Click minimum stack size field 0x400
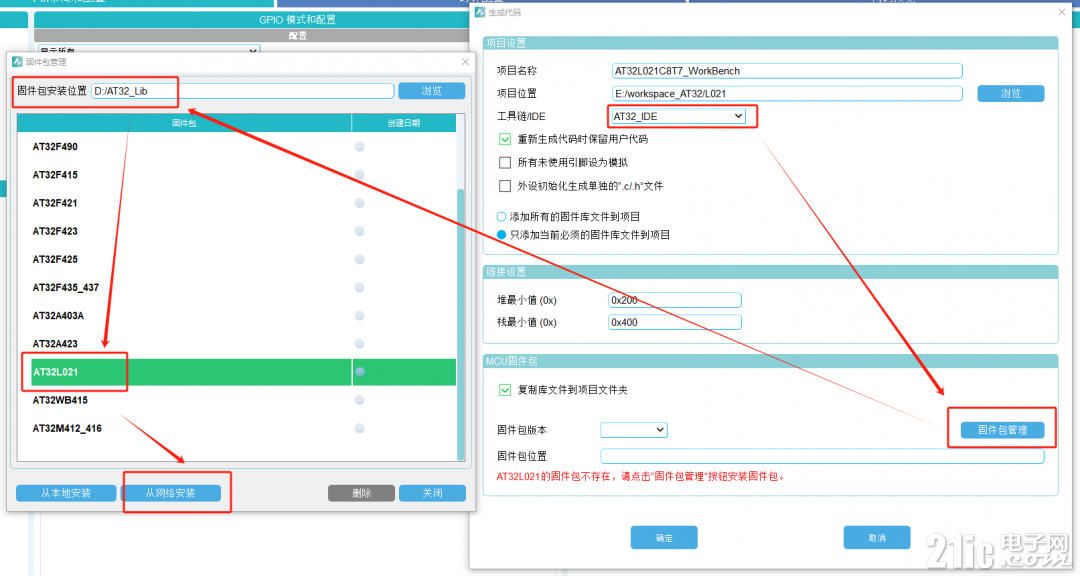 [674, 322]
